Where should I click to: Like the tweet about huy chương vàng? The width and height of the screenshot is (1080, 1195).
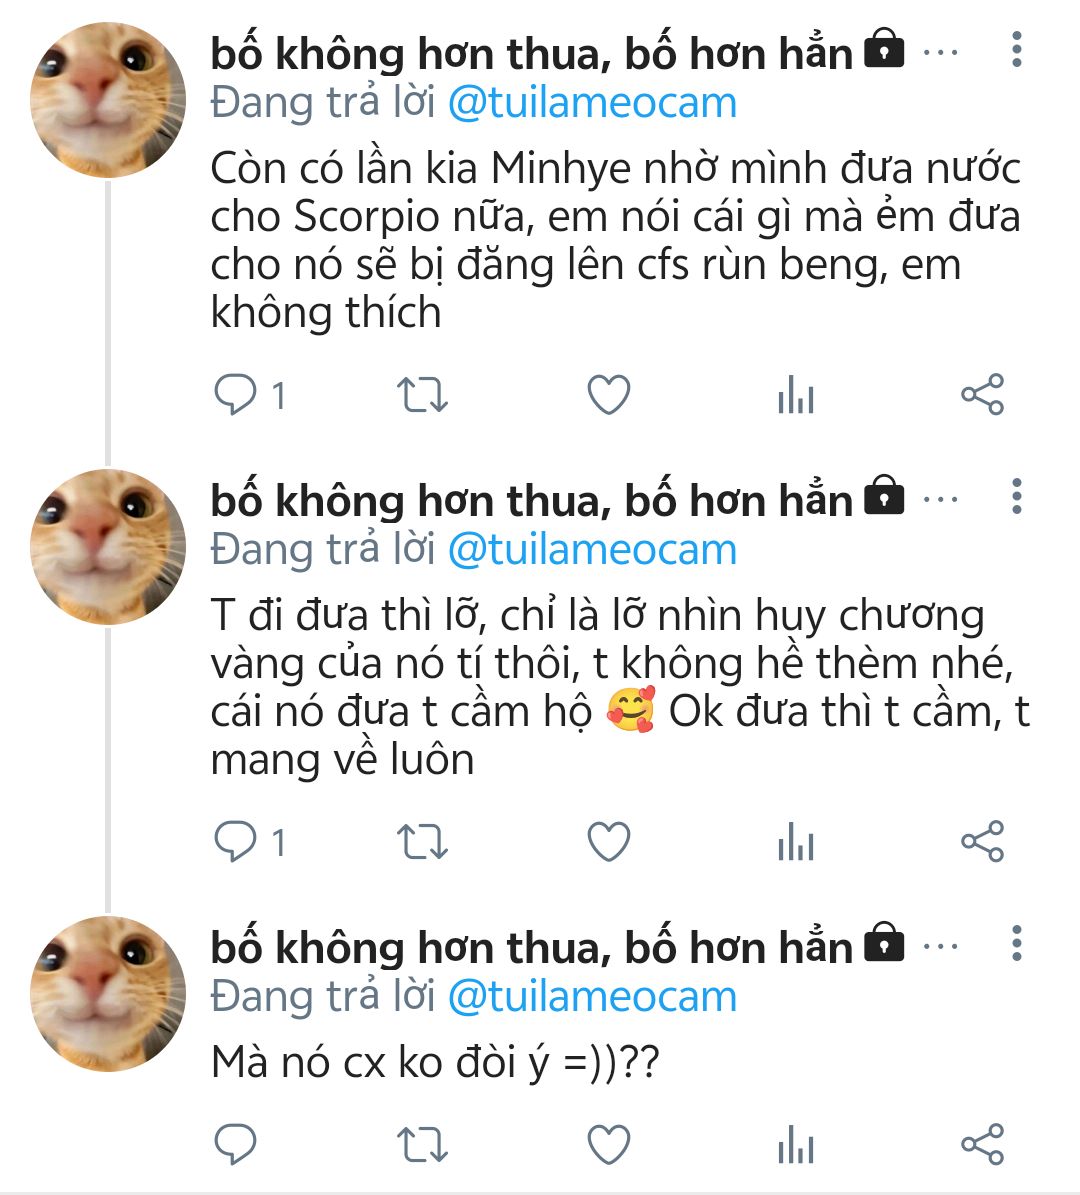coord(608,842)
